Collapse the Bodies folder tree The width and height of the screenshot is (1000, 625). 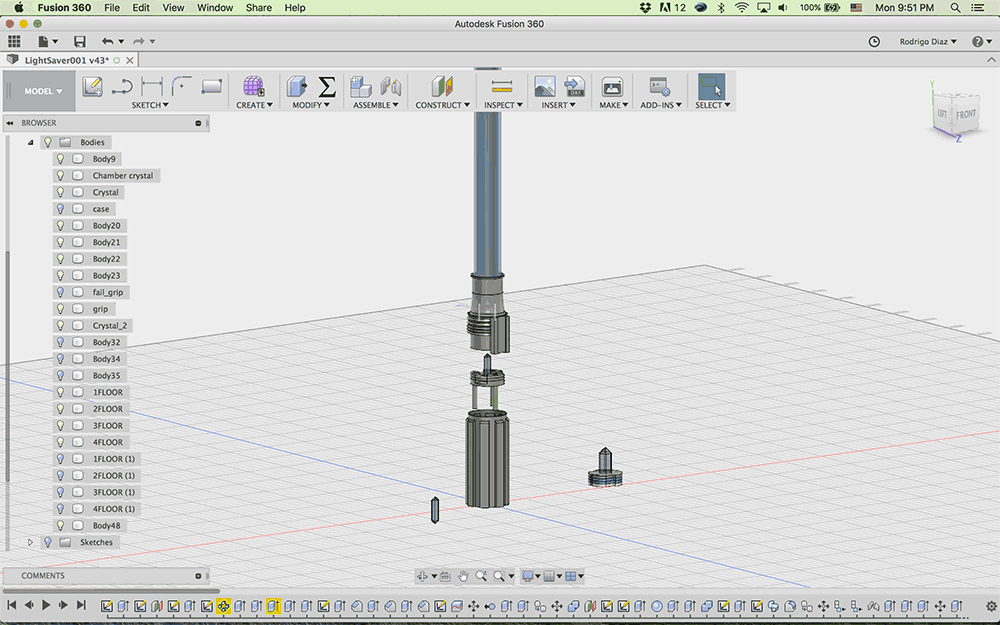click(x=30, y=142)
